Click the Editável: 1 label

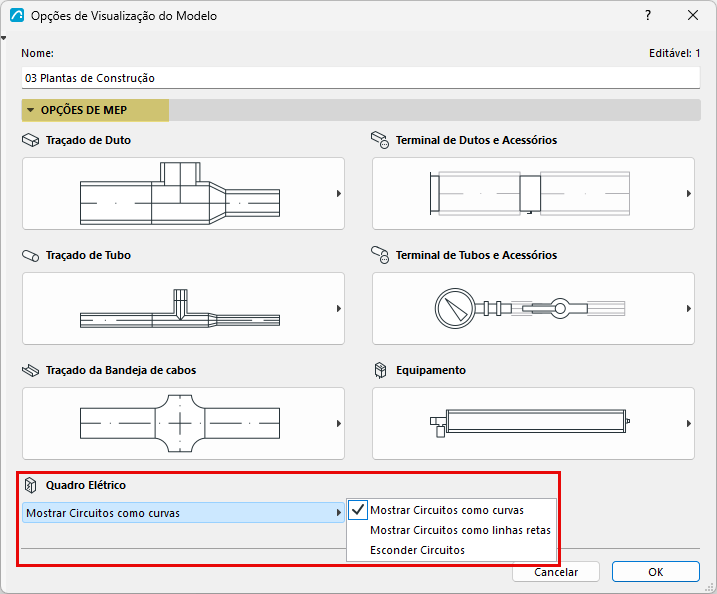(x=674, y=53)
